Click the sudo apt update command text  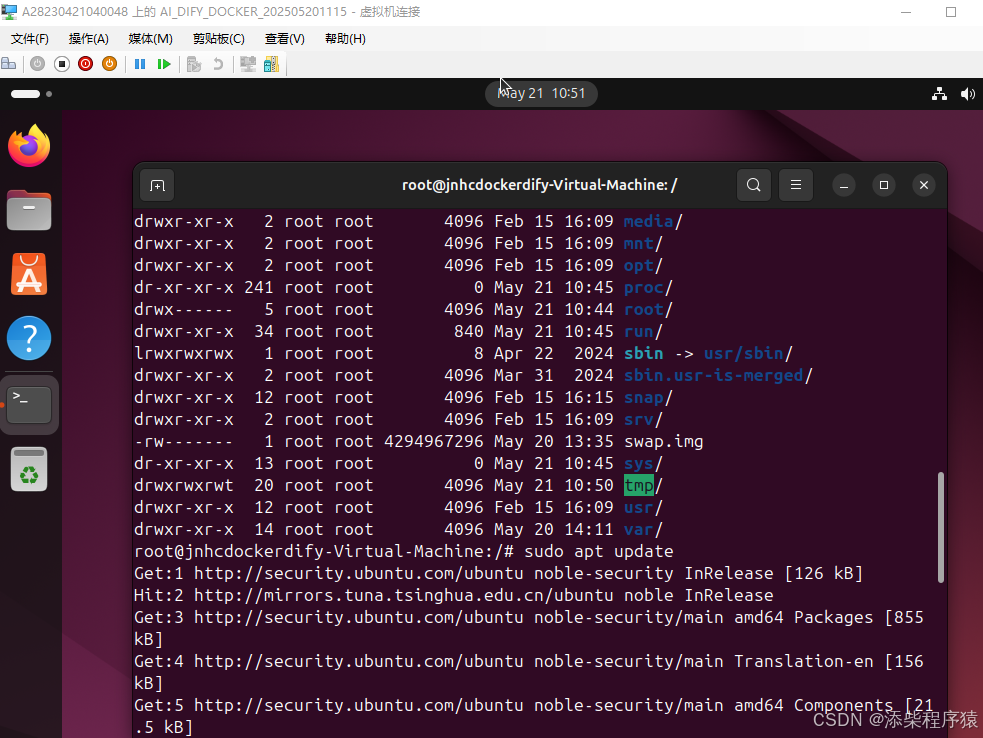click(599, 551)
